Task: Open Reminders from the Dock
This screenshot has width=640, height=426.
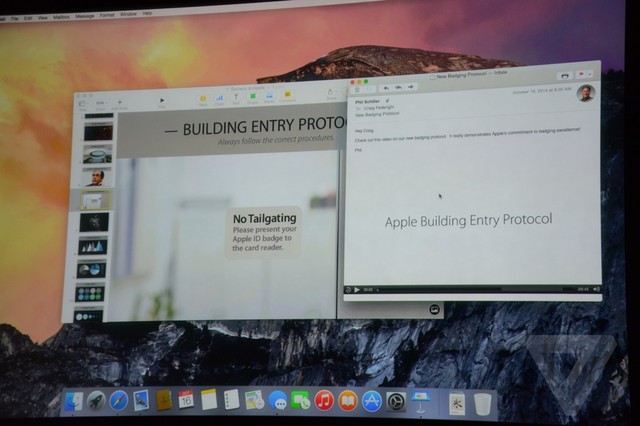Action: (231, 400)
